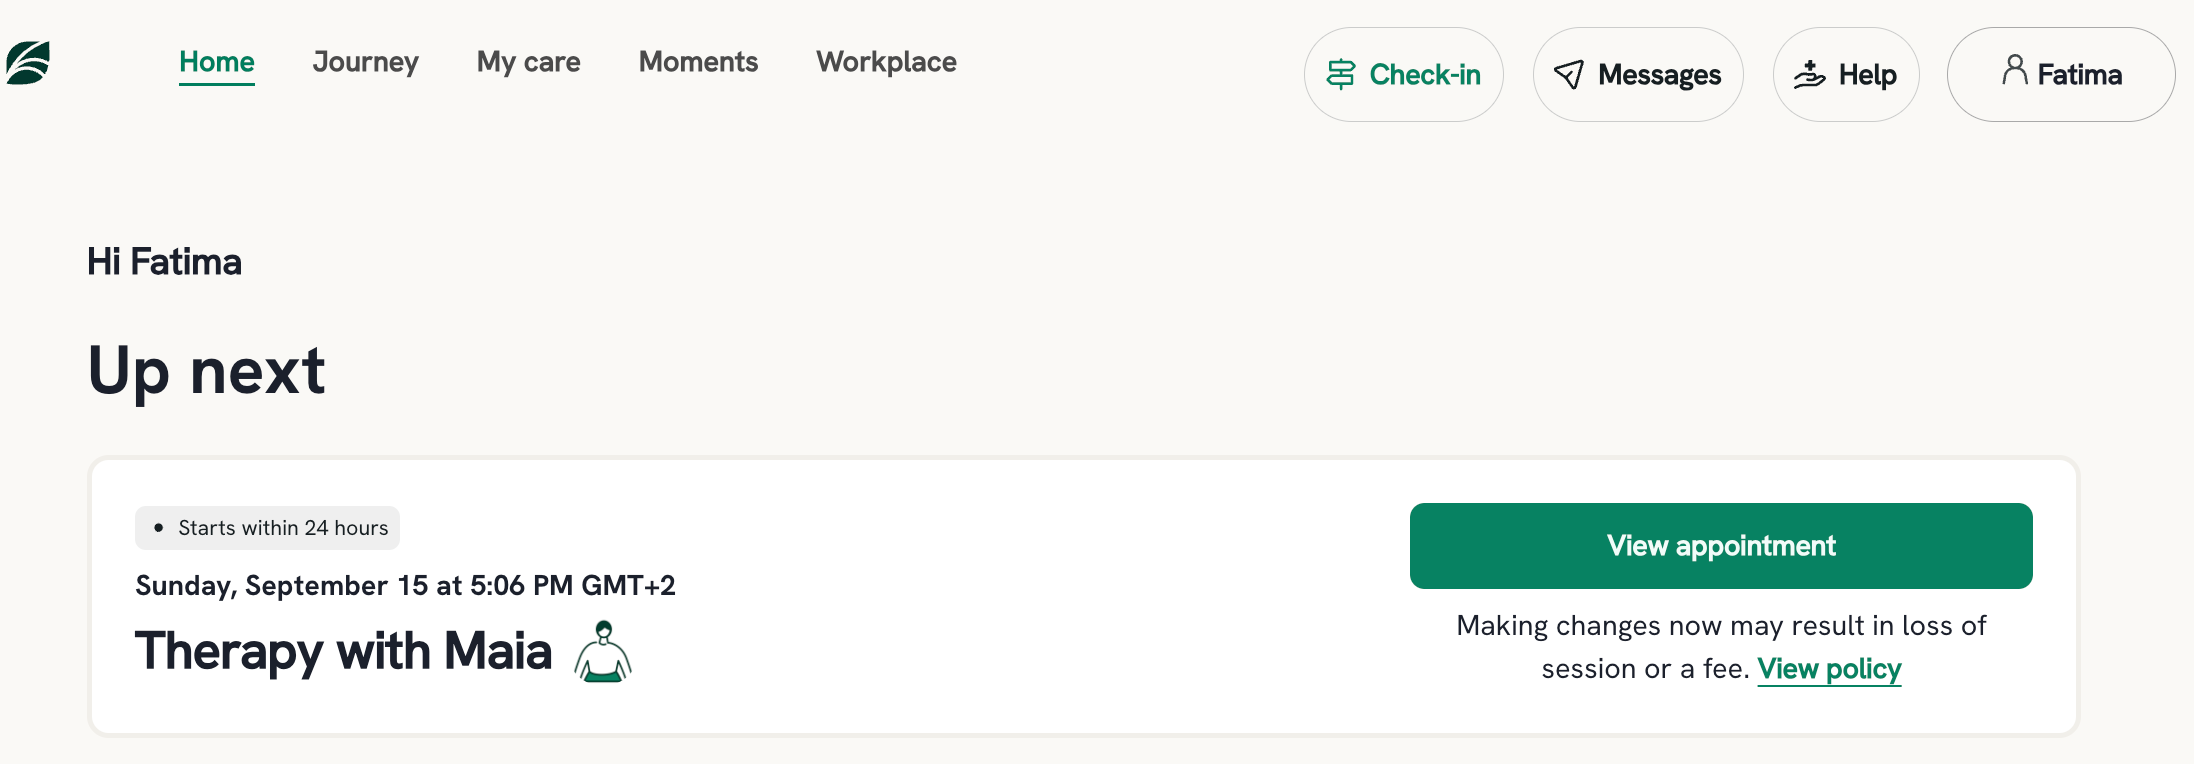Screen dimensions: 2194x764
Task: Select the Workplace nav item
Action: pos(887,62)
